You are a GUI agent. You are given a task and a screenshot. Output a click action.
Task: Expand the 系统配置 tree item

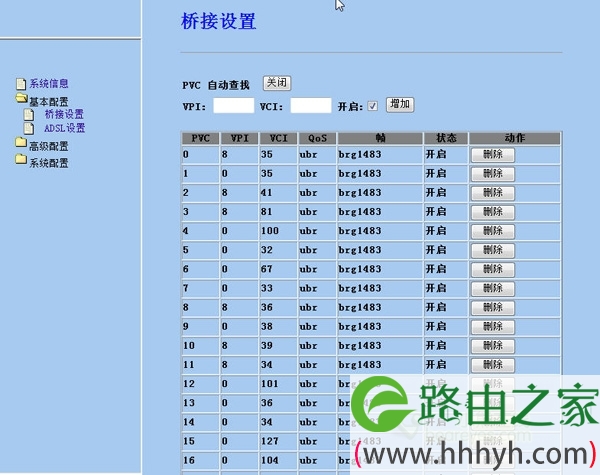(49, 163)
